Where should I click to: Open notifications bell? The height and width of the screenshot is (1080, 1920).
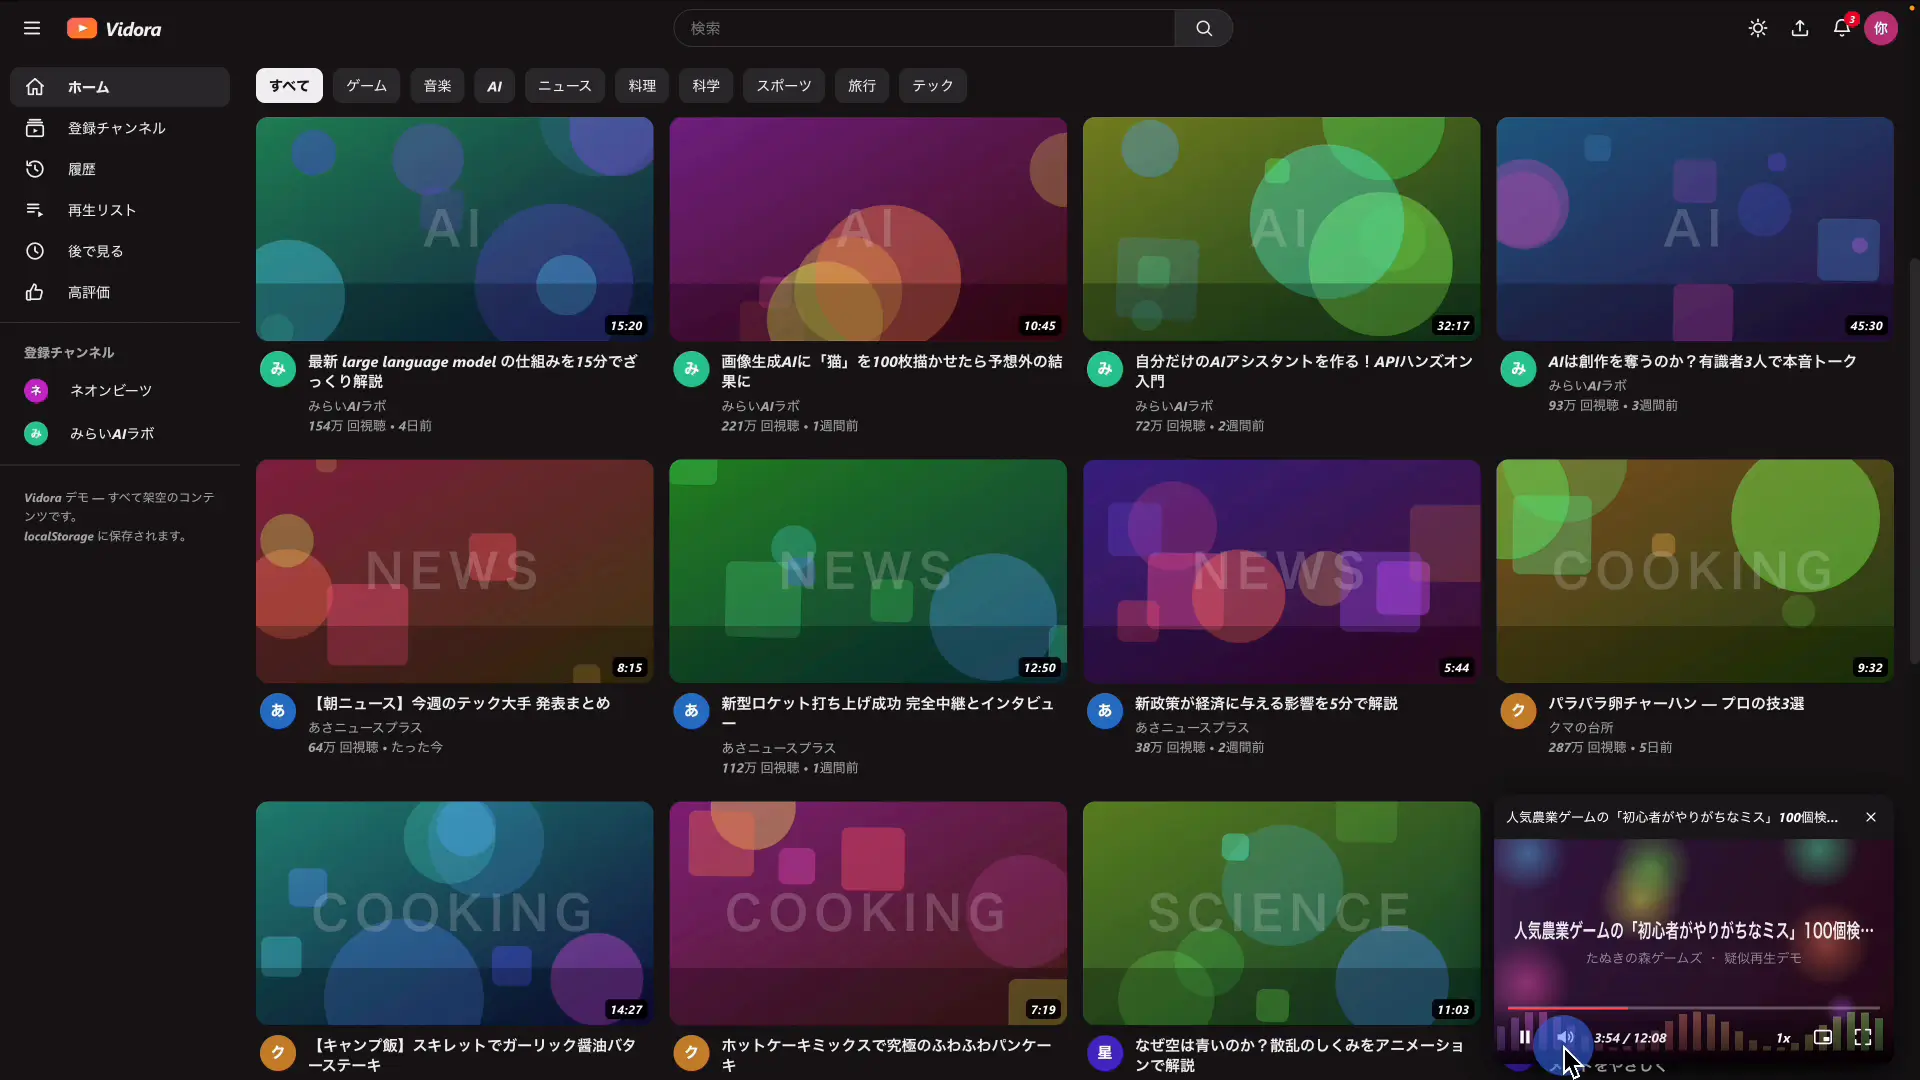point(1842,28)
